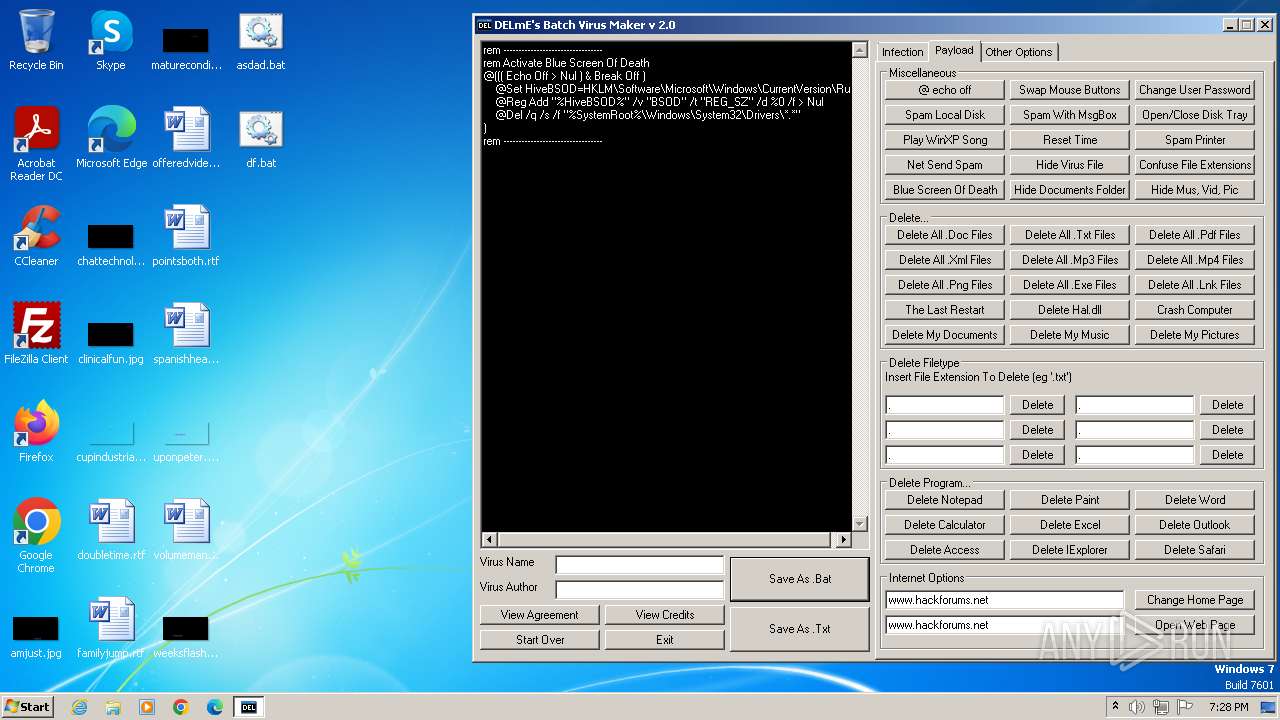Click the Reset Time button
Viewport: 1280px width, 720px height.
click(1070, 140)
